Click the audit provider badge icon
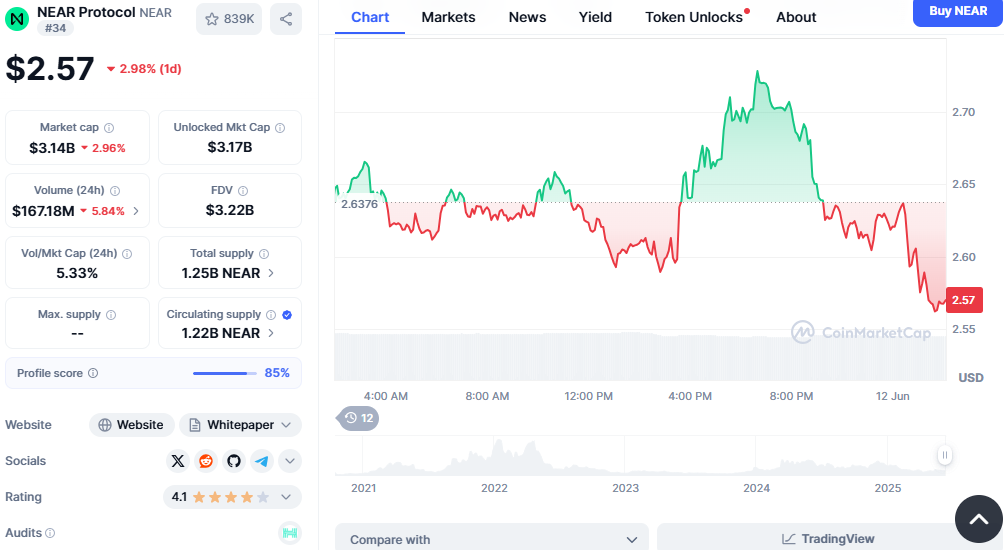 290,533
